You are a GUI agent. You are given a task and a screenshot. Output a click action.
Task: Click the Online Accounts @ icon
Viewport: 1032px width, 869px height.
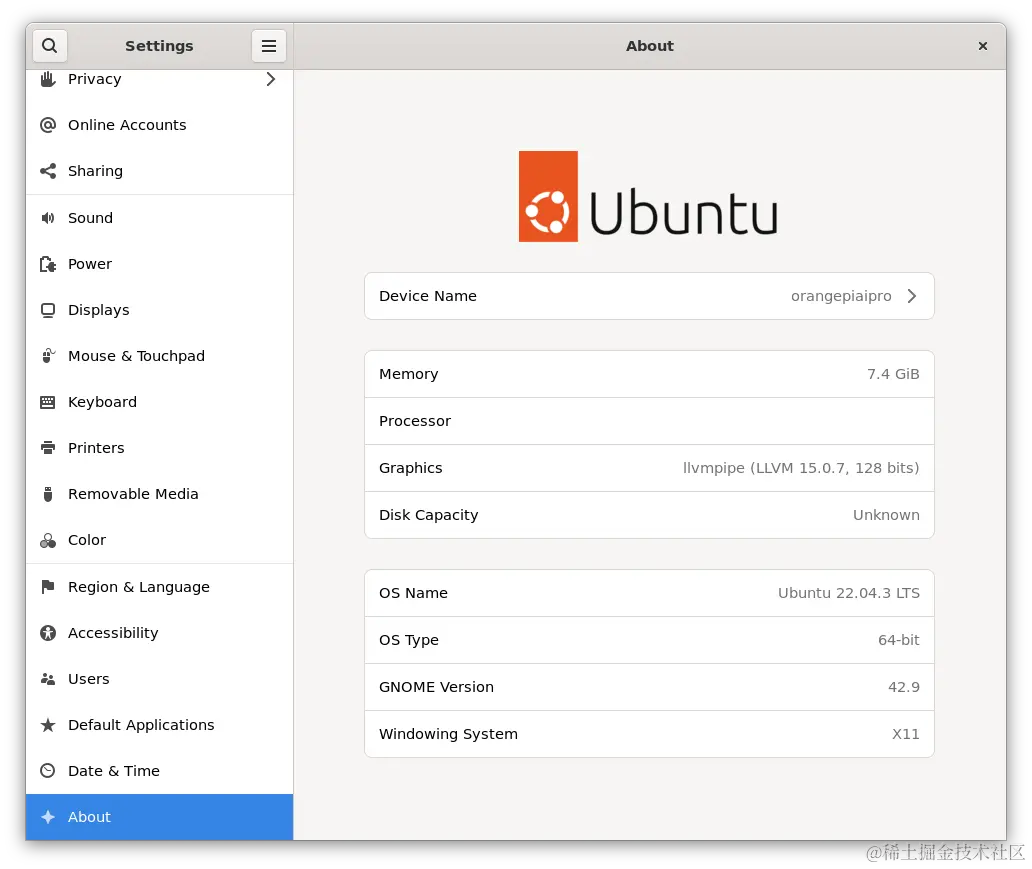(x=47, y=125)
